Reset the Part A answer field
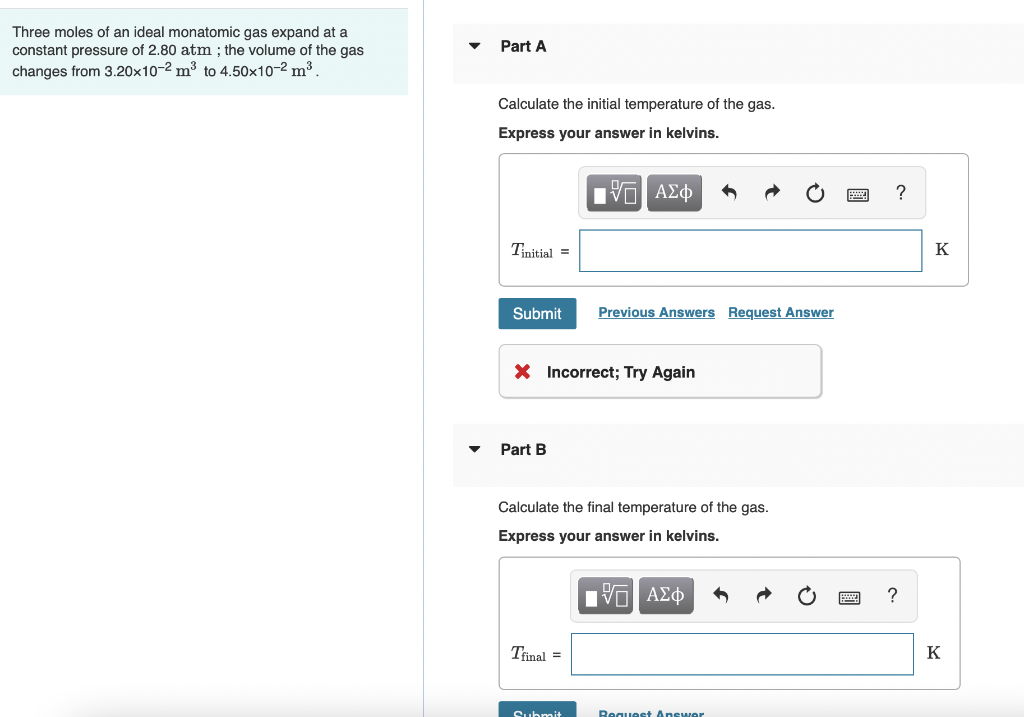Viewport: 1024px width, 717px height. [x=814, y=193]
